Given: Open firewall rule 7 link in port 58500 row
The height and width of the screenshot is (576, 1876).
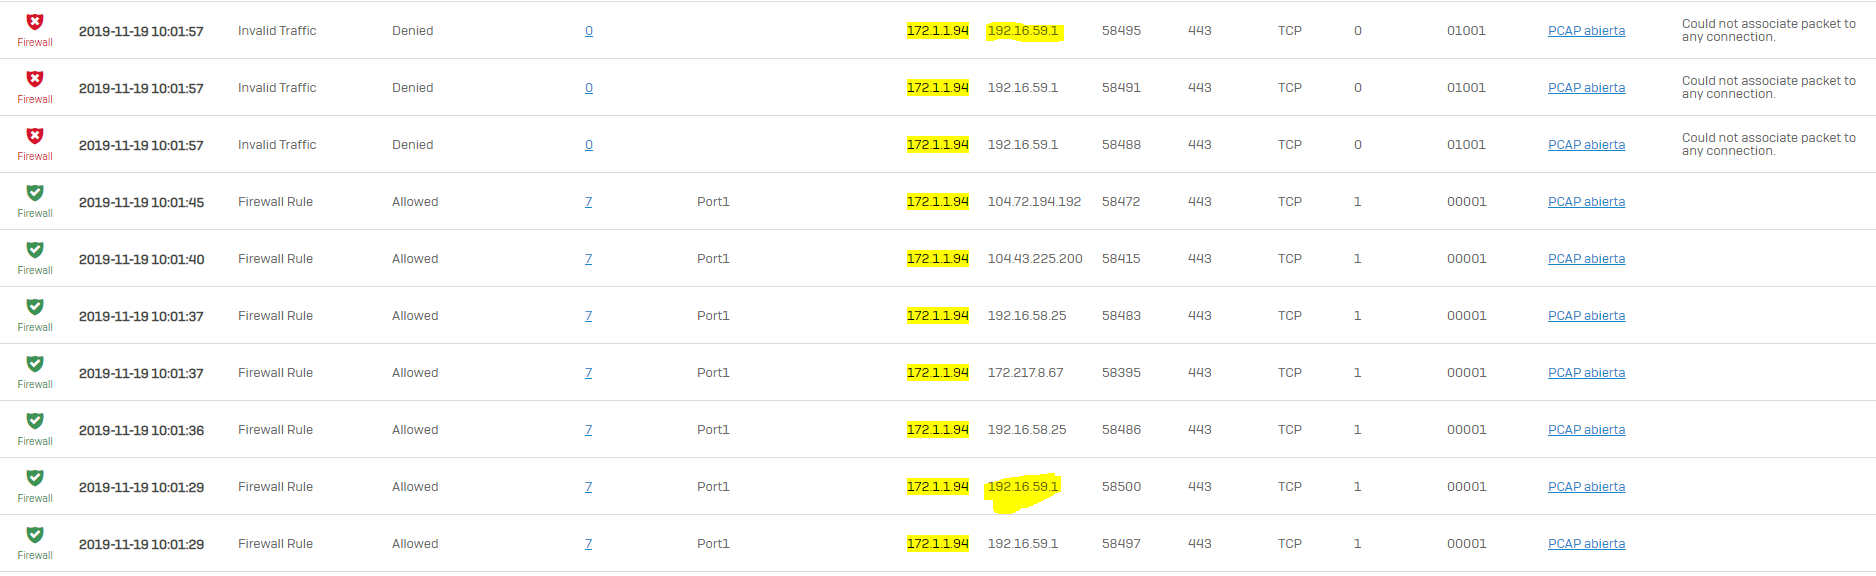Looking at the screenshot, I should [x=589, y=487].
